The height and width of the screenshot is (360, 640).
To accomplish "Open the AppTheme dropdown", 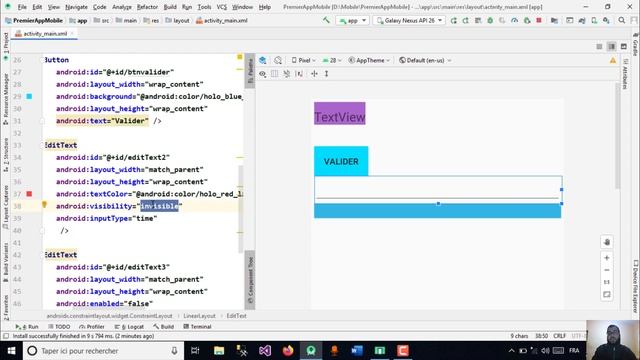I will pyautogui.click(x=369, y=60).
